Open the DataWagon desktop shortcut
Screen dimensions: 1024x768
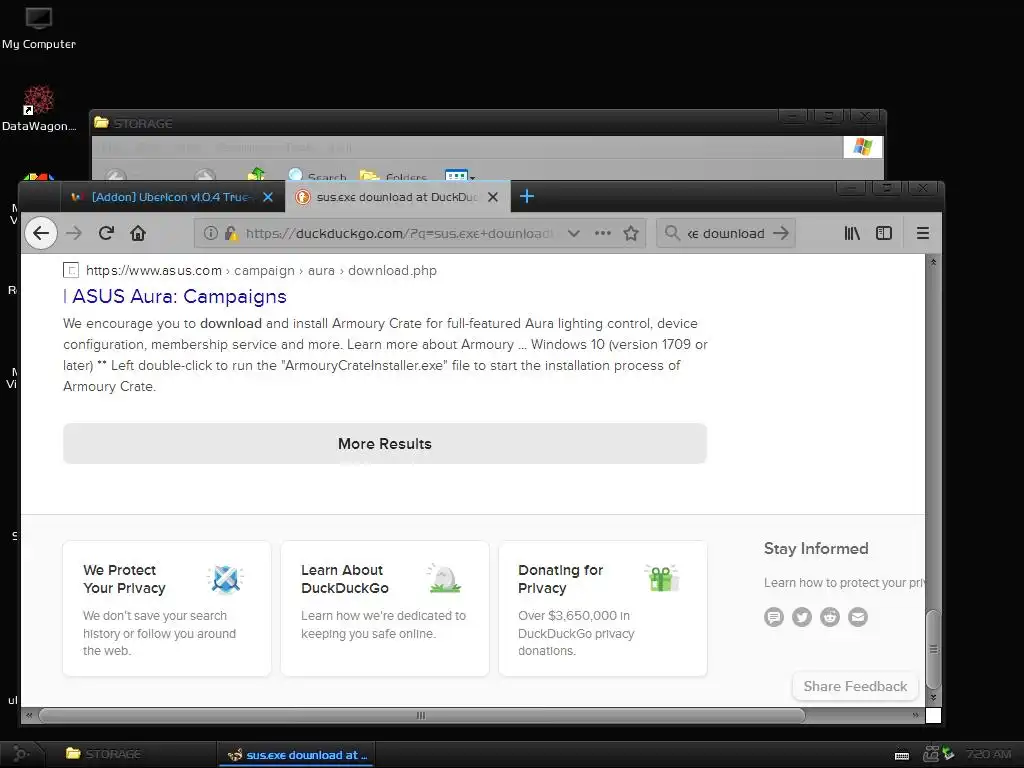(x=39, y=108)
